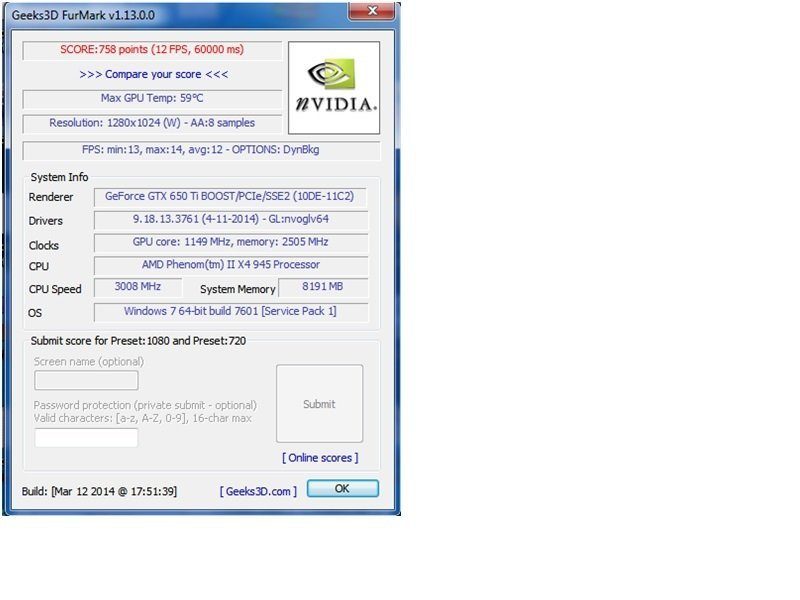
Task: Click the AMD Phenom II X4 945 field
Action: pos(230,265)
